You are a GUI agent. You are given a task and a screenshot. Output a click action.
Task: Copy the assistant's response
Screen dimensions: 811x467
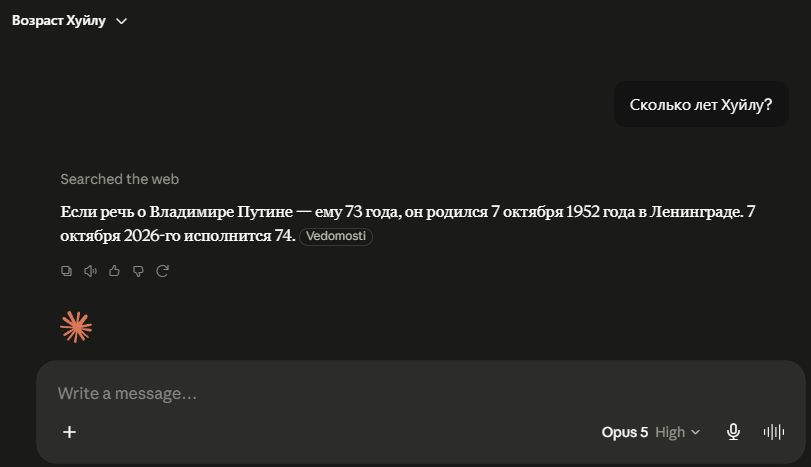[66, 271]
